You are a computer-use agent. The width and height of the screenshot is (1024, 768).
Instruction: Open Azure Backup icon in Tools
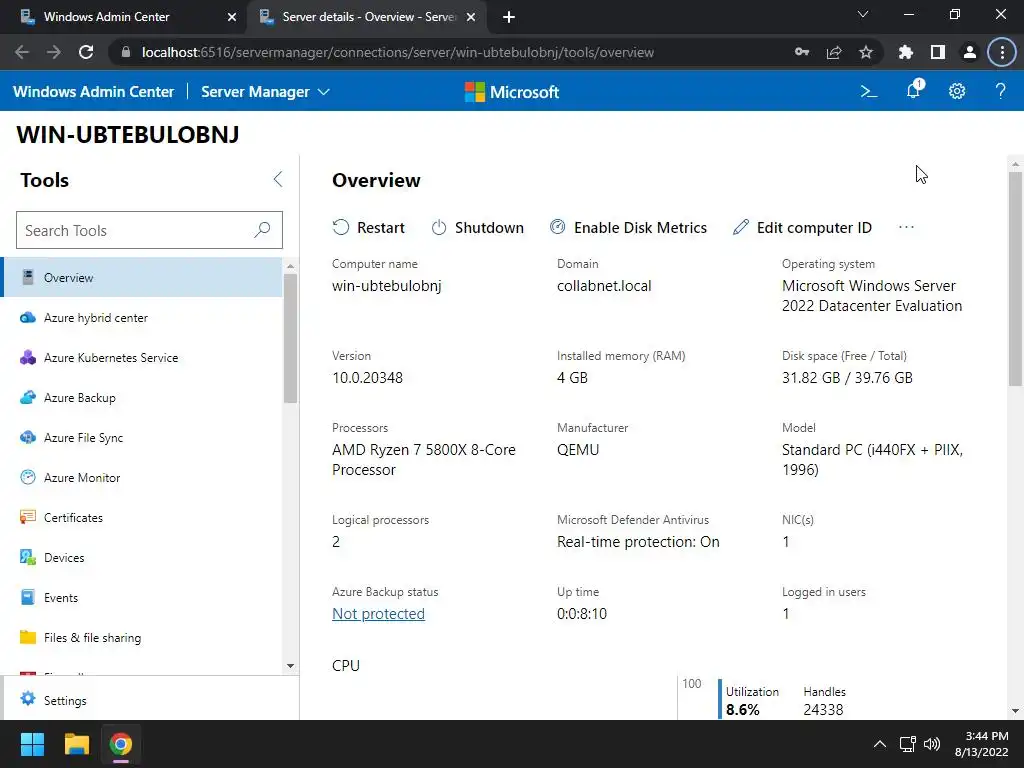click(x=27, y=397)
